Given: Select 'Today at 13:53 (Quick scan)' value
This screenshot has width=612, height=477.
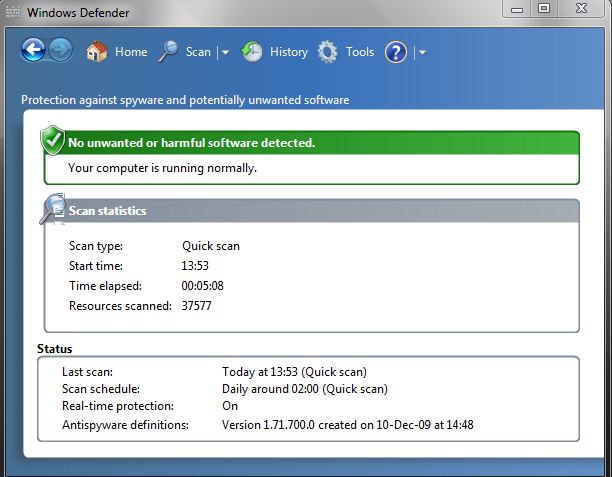Looking at the screenshot, I should click(294, 372).
